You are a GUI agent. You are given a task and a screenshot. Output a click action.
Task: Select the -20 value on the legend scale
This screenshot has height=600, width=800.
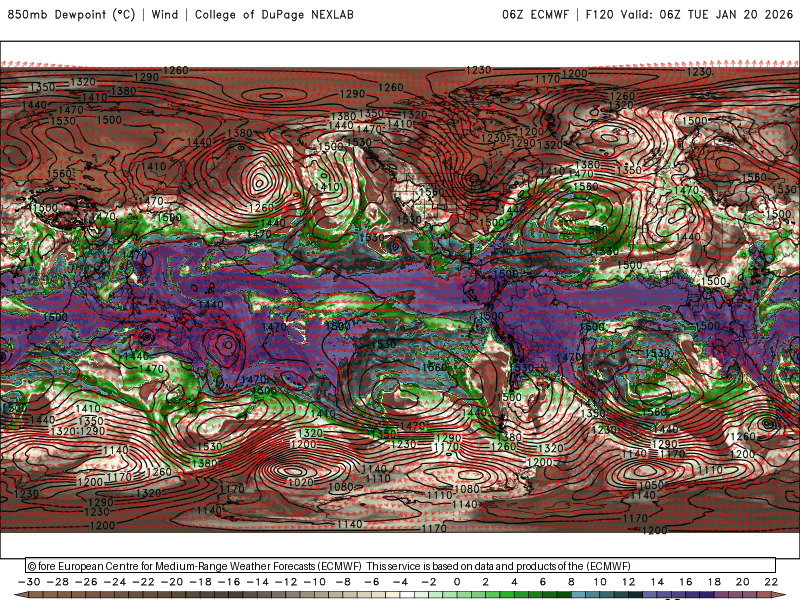click(x=172, y=582)
